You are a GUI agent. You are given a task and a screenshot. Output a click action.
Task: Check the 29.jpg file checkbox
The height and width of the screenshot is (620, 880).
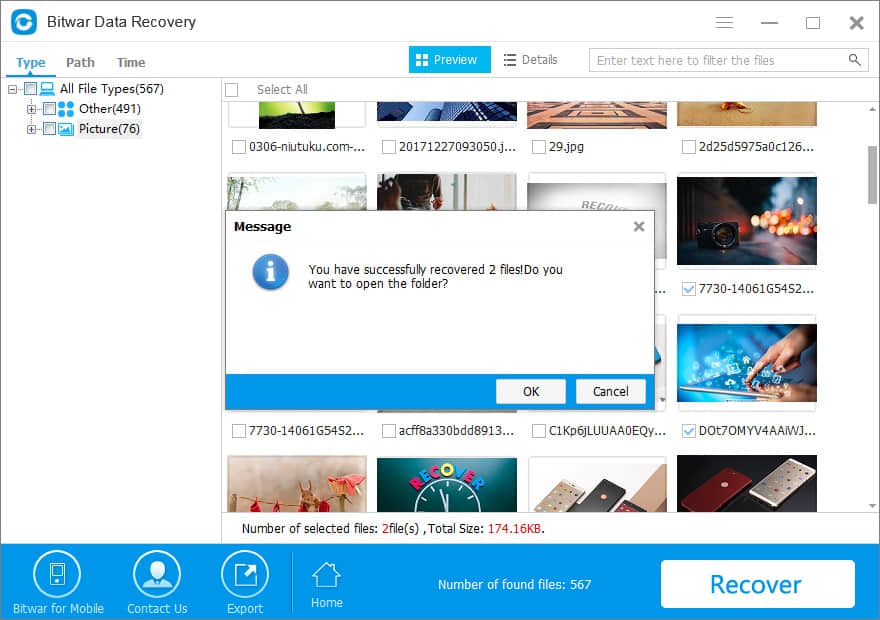(x=539, y=147)
